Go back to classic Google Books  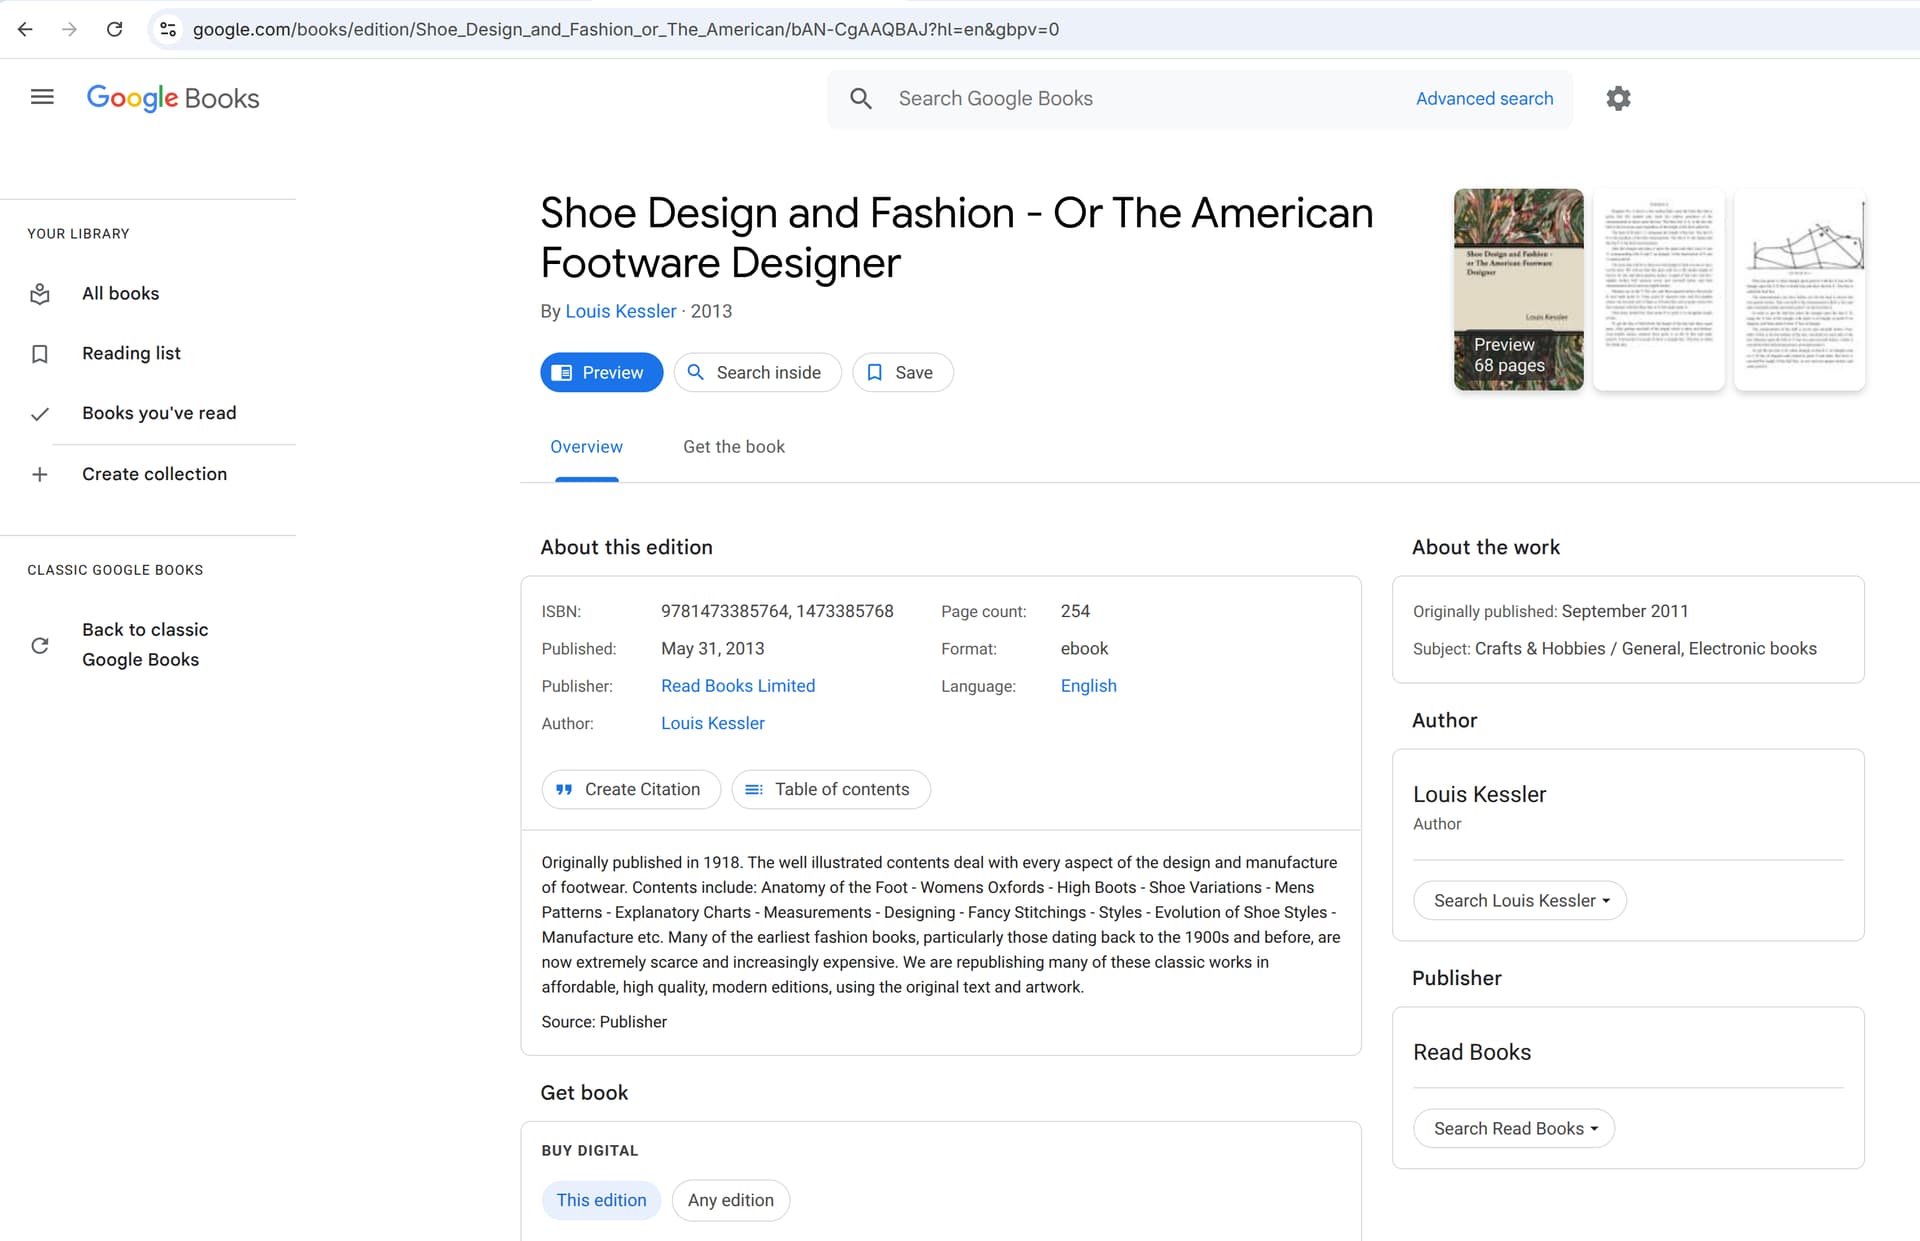(x=145, y=645)
